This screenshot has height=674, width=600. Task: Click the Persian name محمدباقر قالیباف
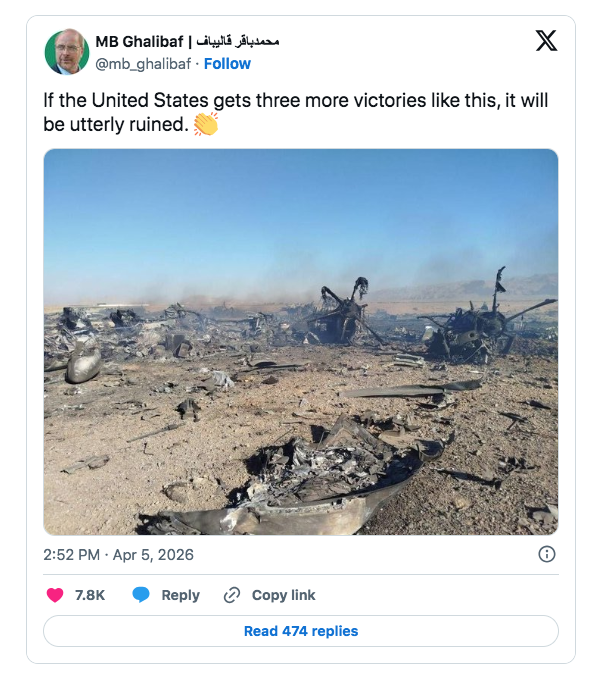point(238,42)
